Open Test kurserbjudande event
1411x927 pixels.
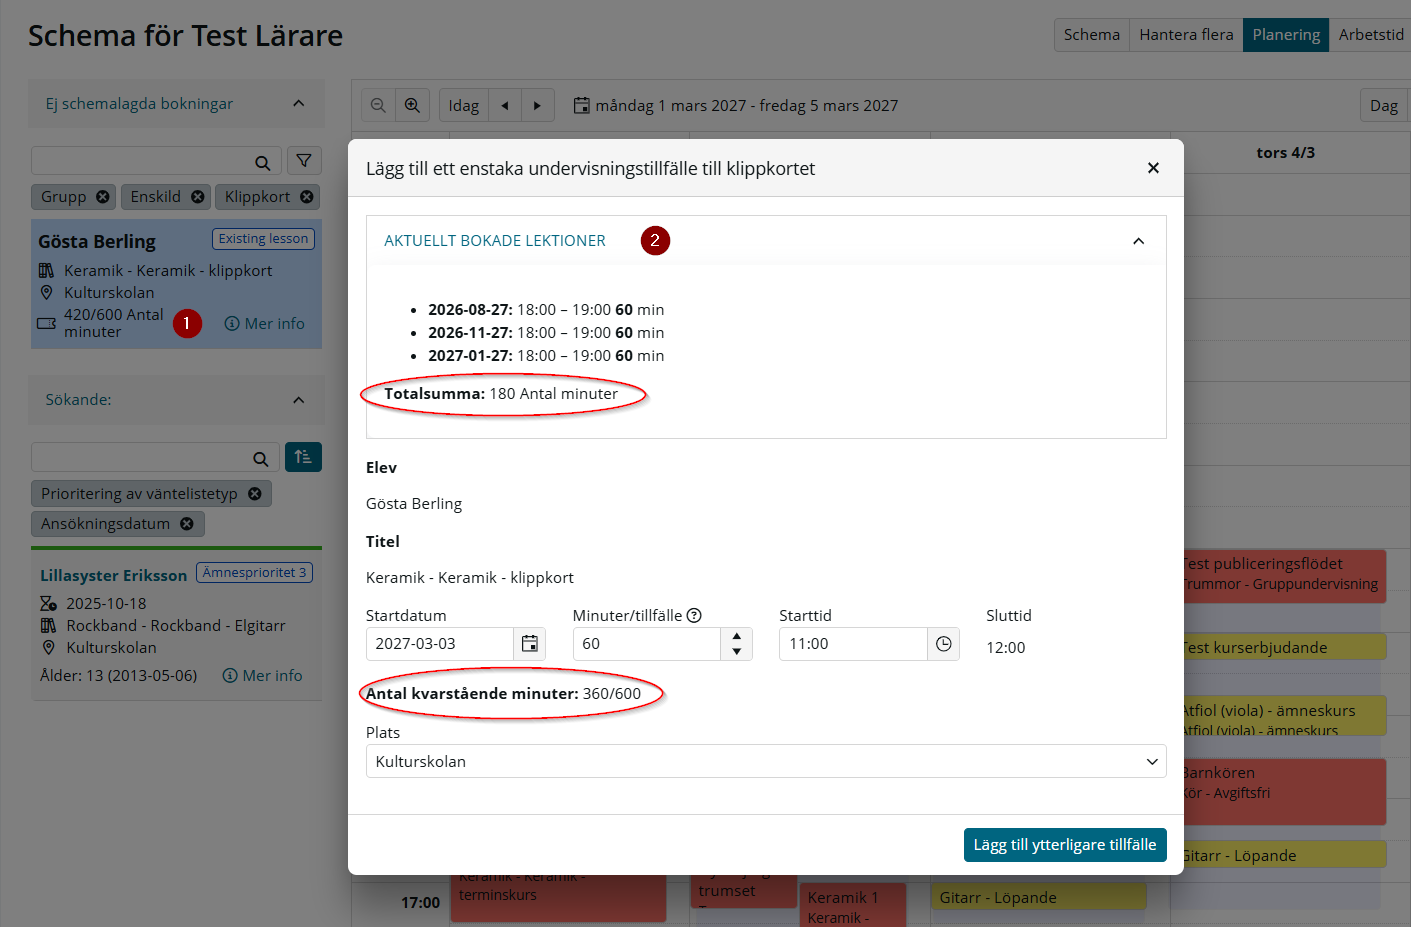pos(1283,647)
